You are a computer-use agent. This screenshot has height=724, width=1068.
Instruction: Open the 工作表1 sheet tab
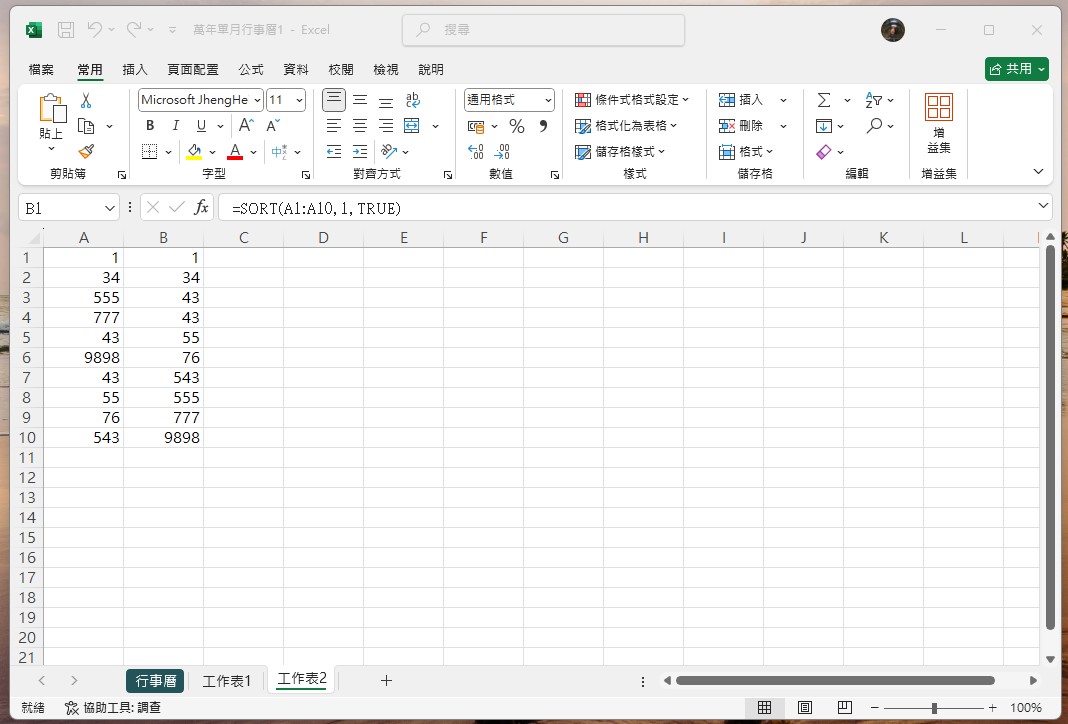[x=228, y=680]
